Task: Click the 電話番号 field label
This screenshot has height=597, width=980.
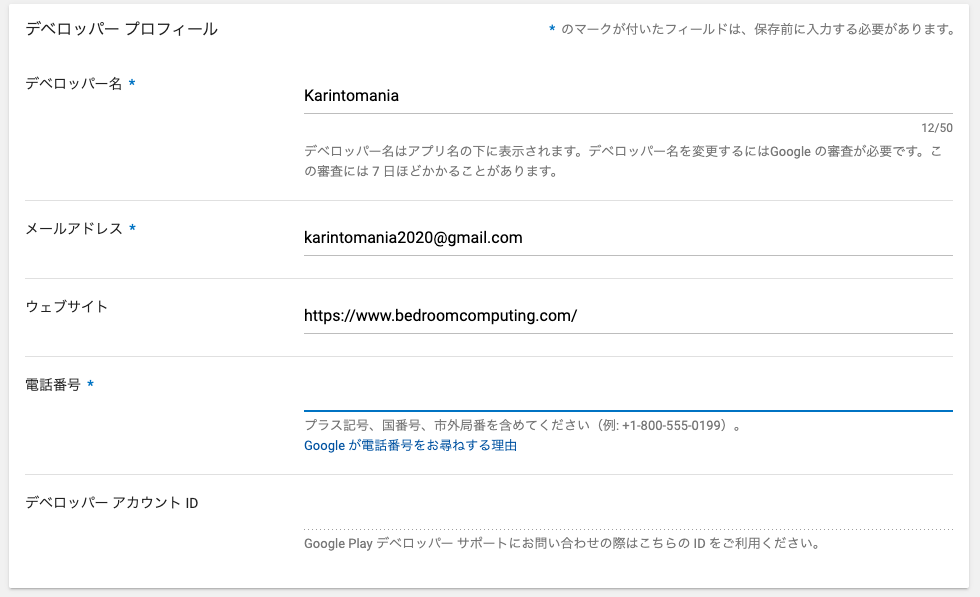Action: click(53, 384)
